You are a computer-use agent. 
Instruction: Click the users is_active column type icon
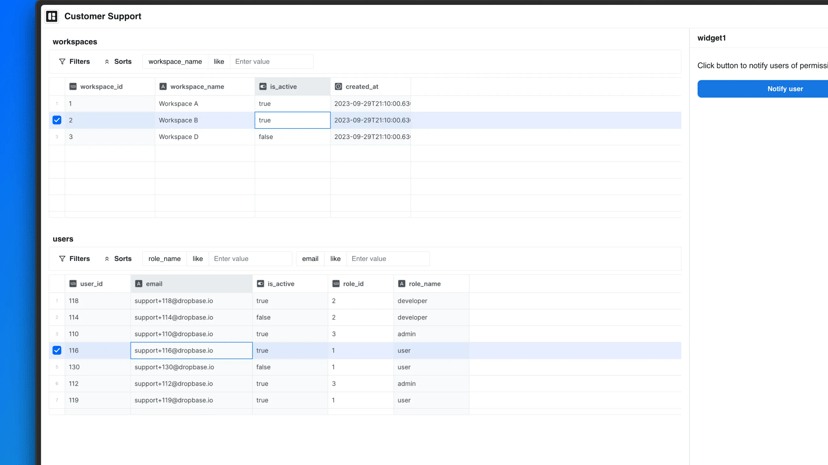[260, 284]
